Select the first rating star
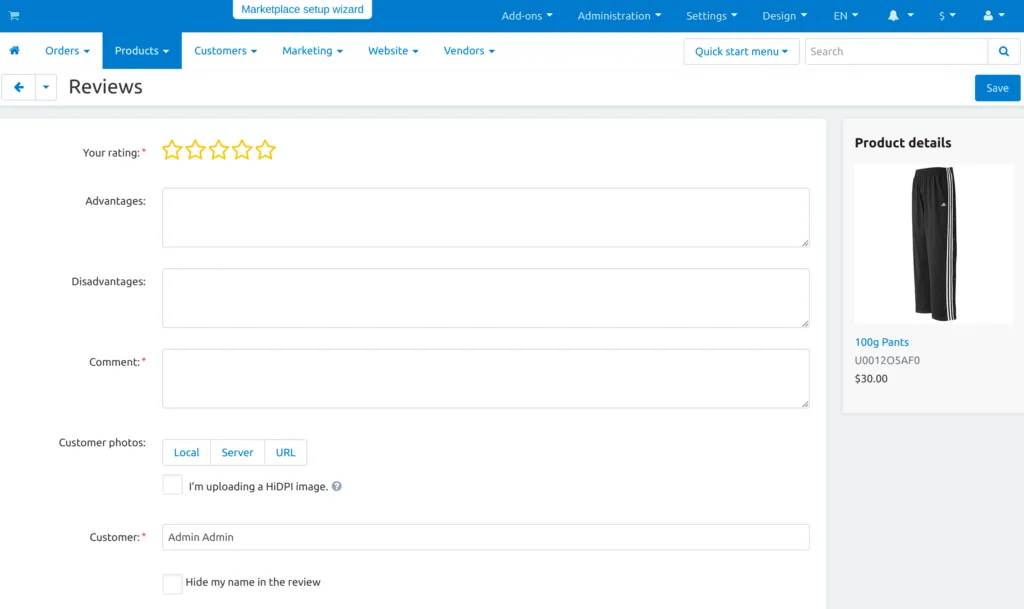The image size is (1024, 609). 172,150
